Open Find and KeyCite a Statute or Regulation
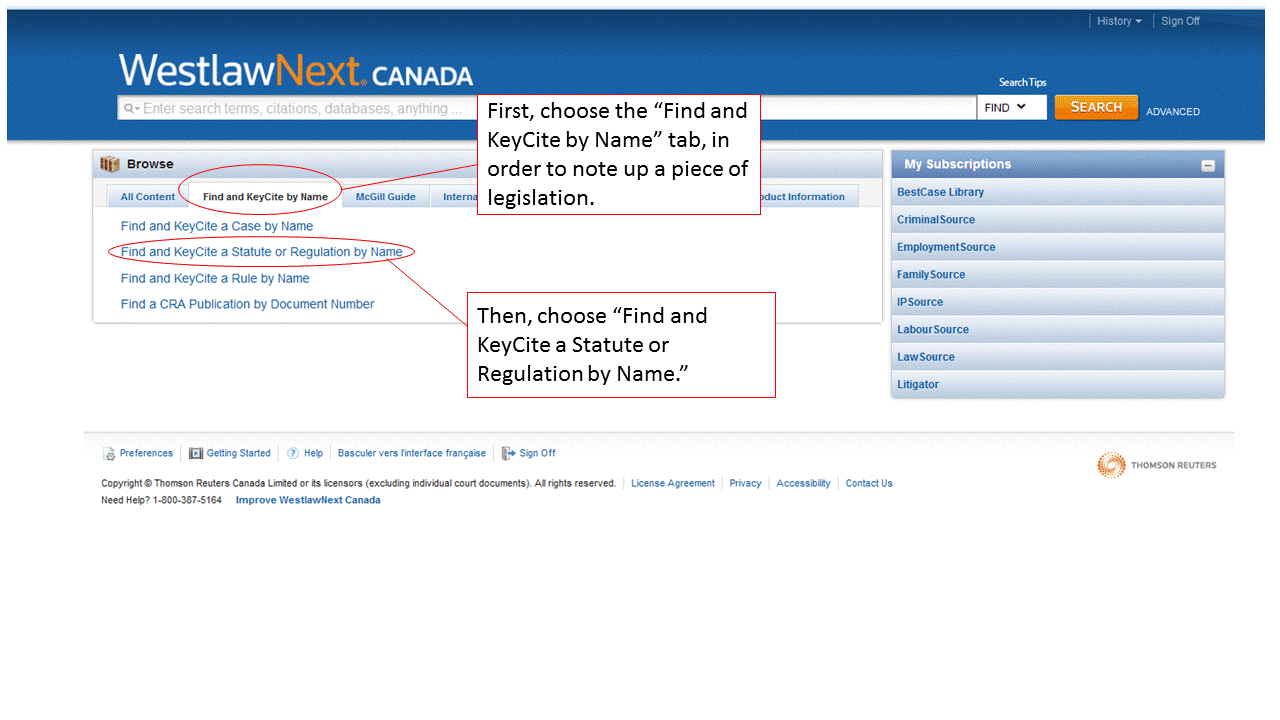The width and height of the screenshot is (1280, 720). pos(262,252)
